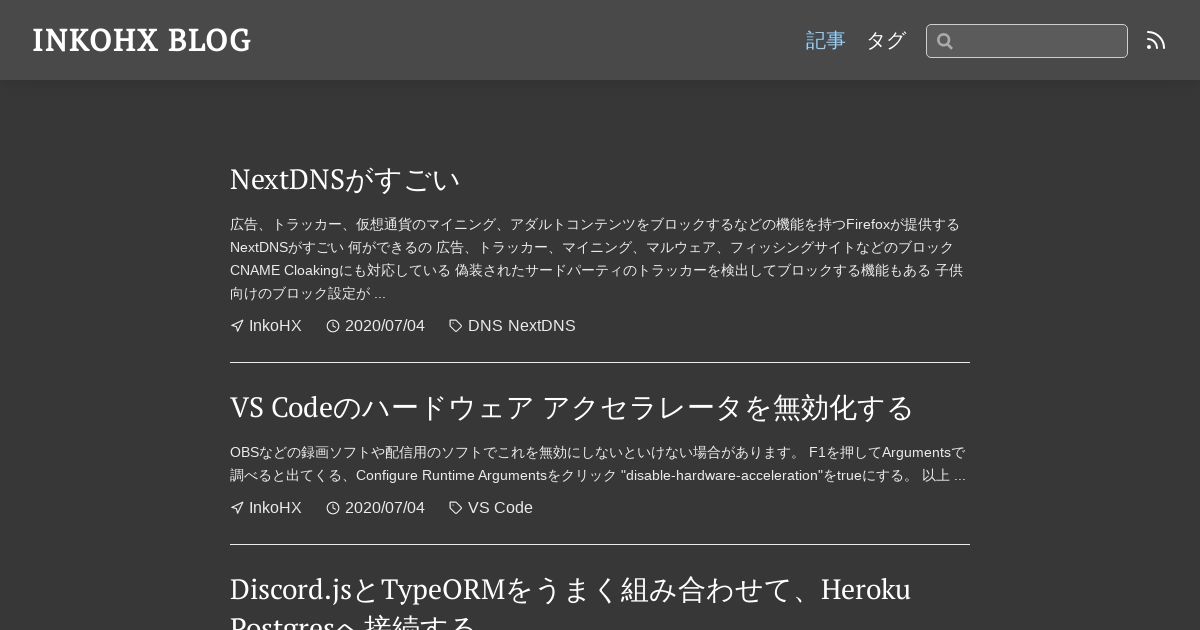Viewport: 1200px width, 630px height.
Task: Open the 記事 navigation item
Action: point(826,40)
